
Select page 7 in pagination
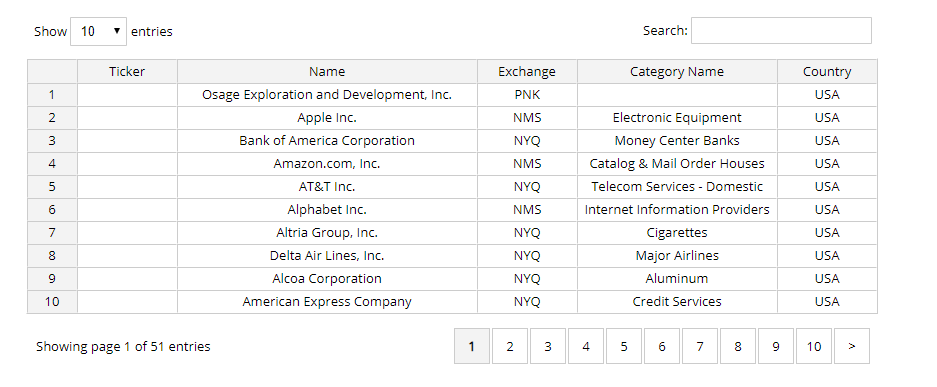(700, 346)
